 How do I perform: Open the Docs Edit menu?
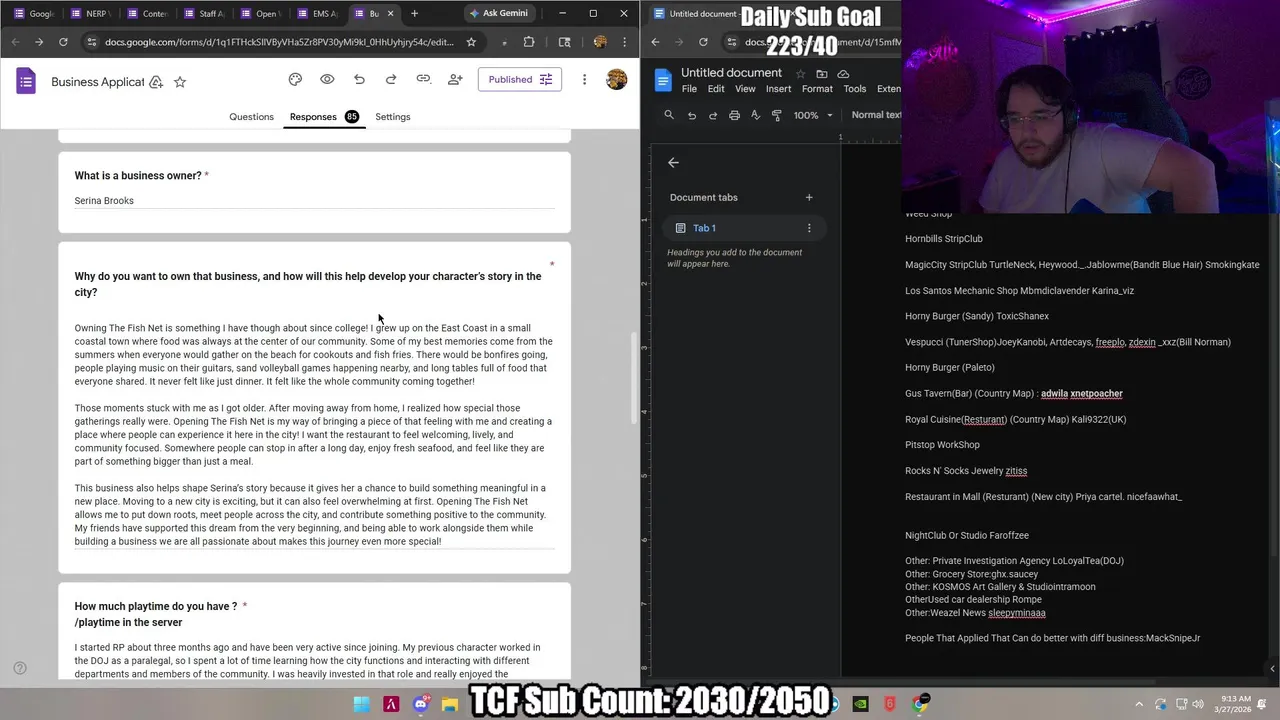coord(716,89)
